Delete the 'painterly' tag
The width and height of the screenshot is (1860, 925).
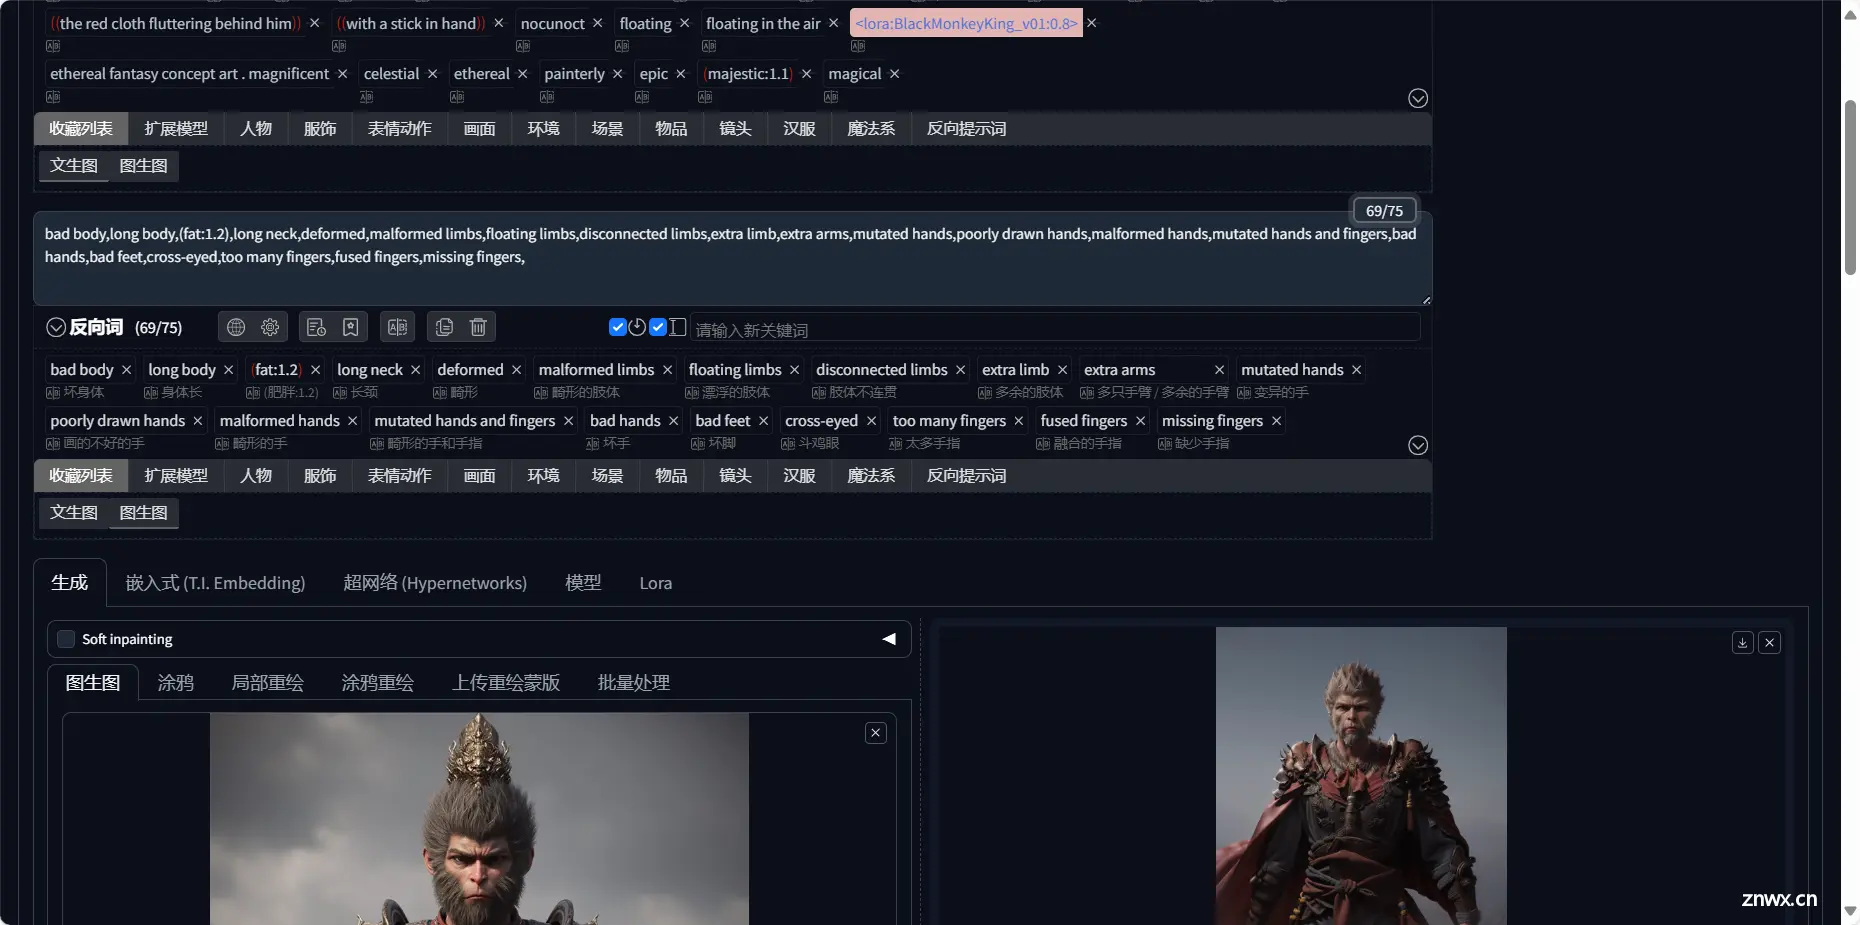[618, 74]
